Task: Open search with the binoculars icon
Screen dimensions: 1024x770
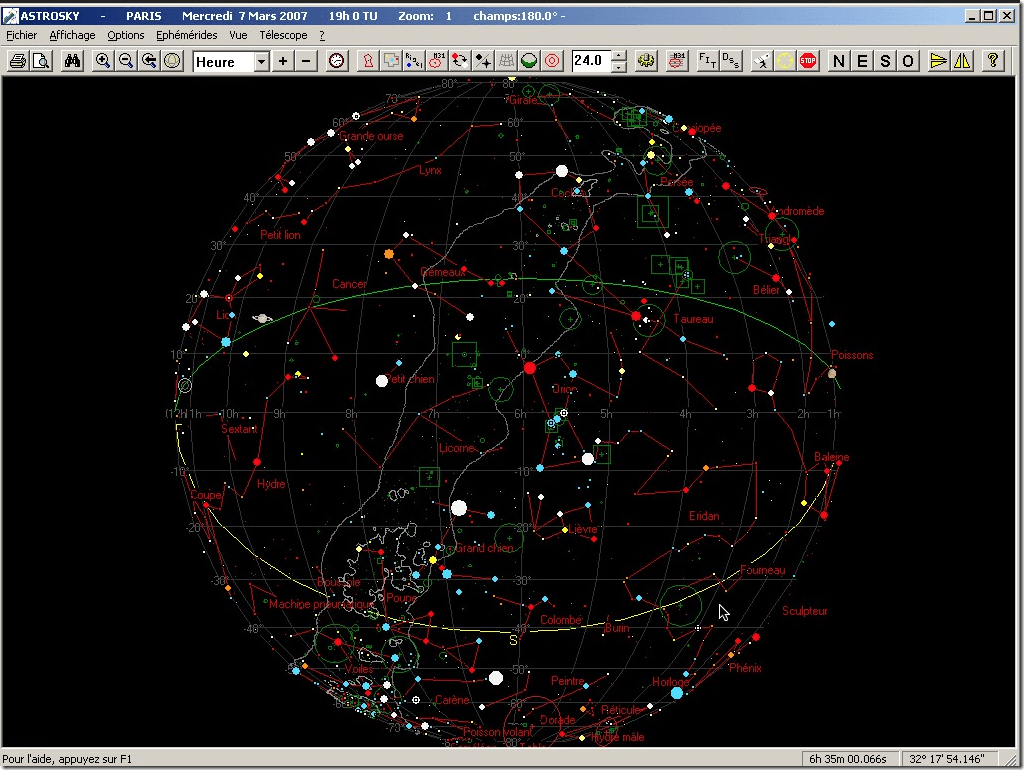Action: tap(72, 61)
